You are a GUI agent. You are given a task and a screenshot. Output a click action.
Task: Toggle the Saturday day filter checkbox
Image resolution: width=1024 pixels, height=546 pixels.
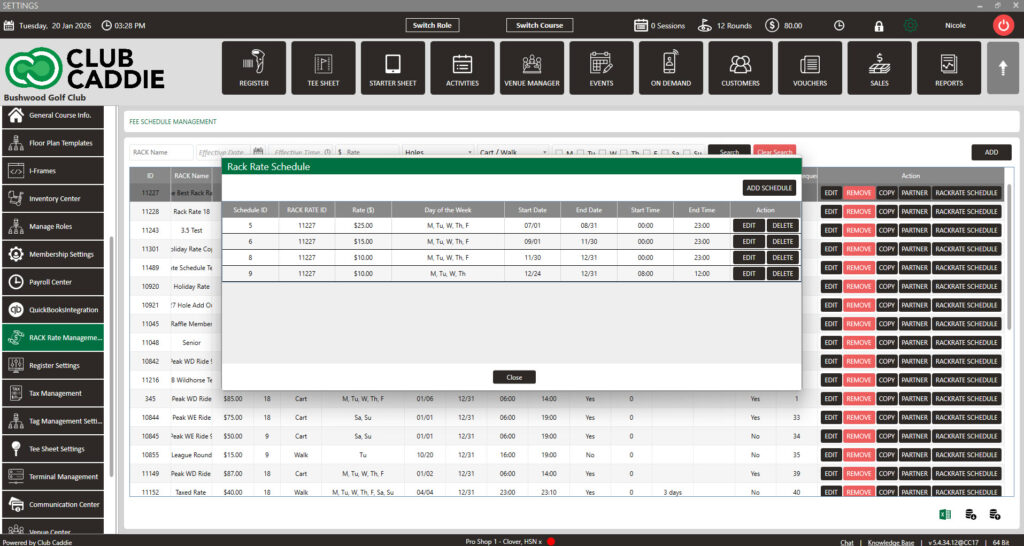pyautogui.click(x=665, y=153)
